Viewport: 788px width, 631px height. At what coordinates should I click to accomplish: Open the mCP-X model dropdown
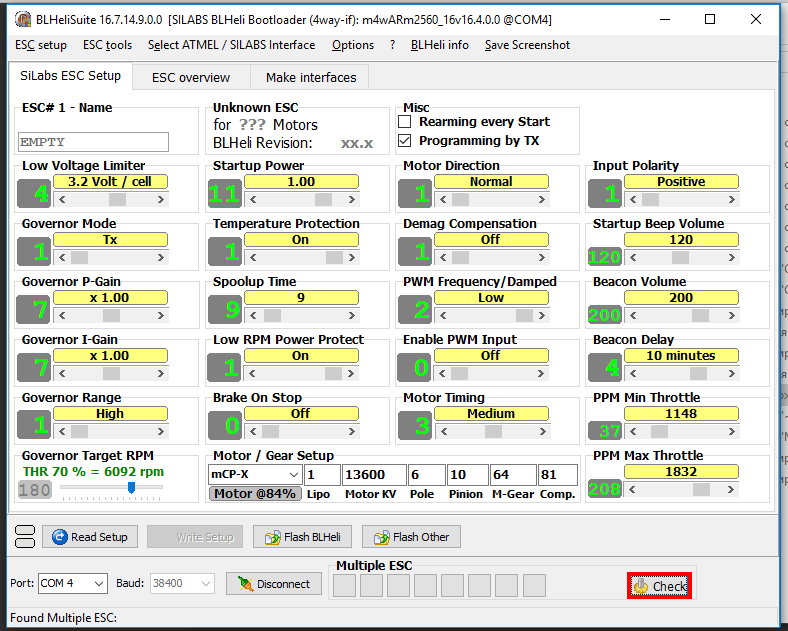(293, 474)
